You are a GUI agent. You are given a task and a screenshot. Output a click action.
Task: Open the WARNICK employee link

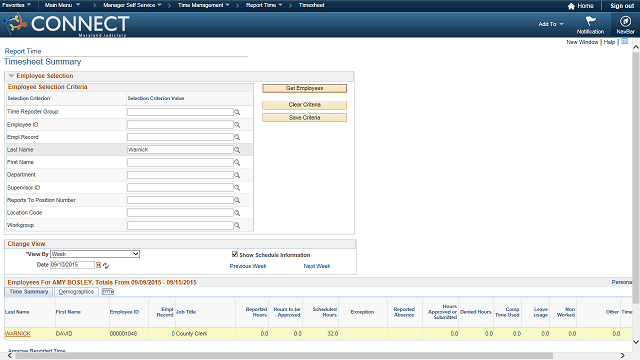click(x=18, y=333)
